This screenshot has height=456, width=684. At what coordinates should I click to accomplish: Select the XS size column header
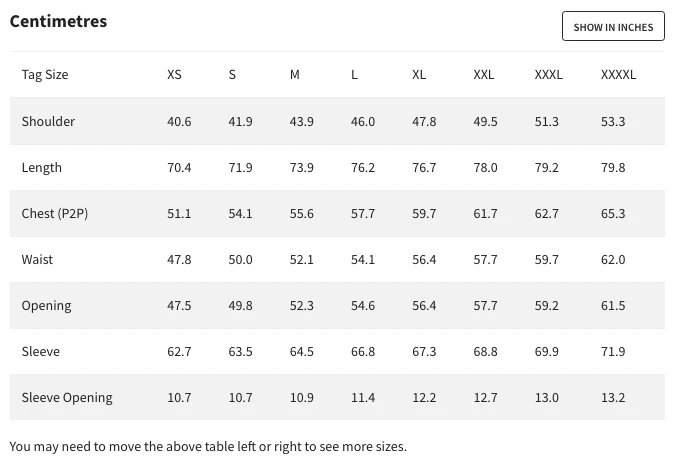pyautogui.click(x=175, y=75)
